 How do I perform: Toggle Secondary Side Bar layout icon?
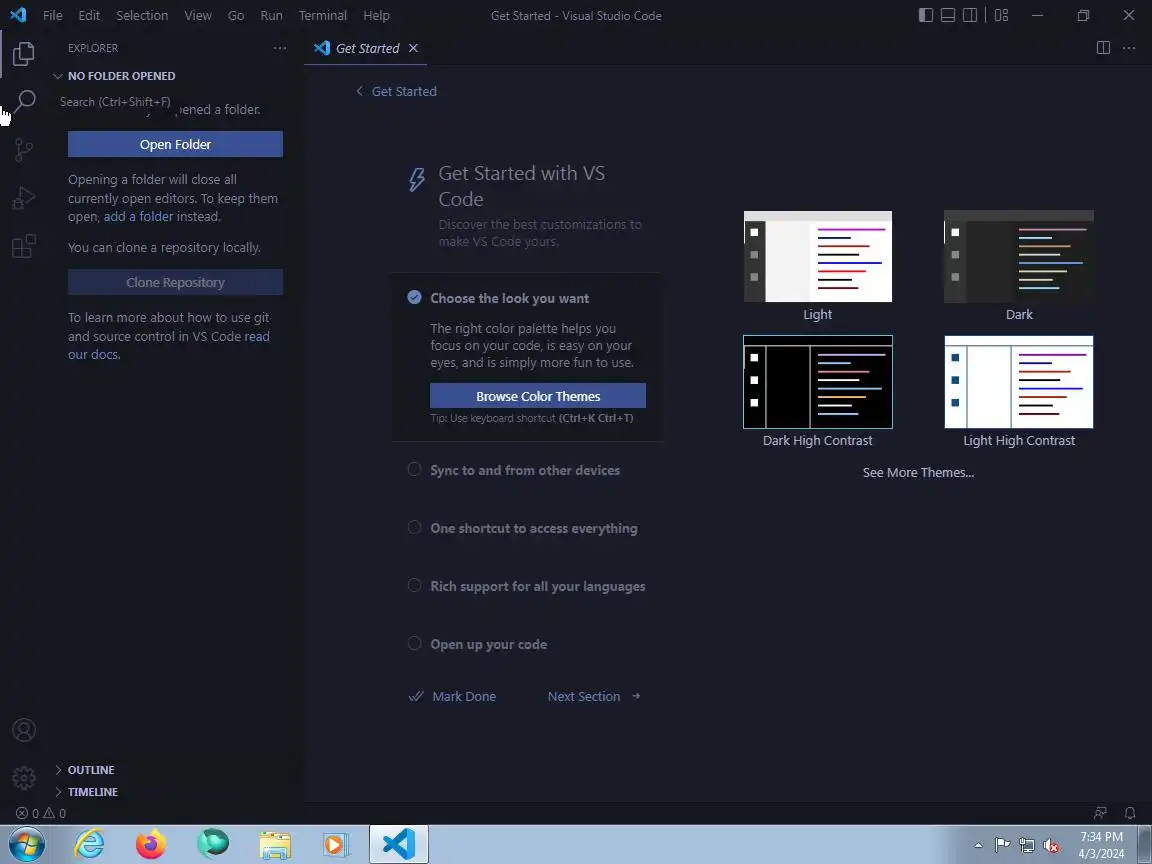(970, 15)
